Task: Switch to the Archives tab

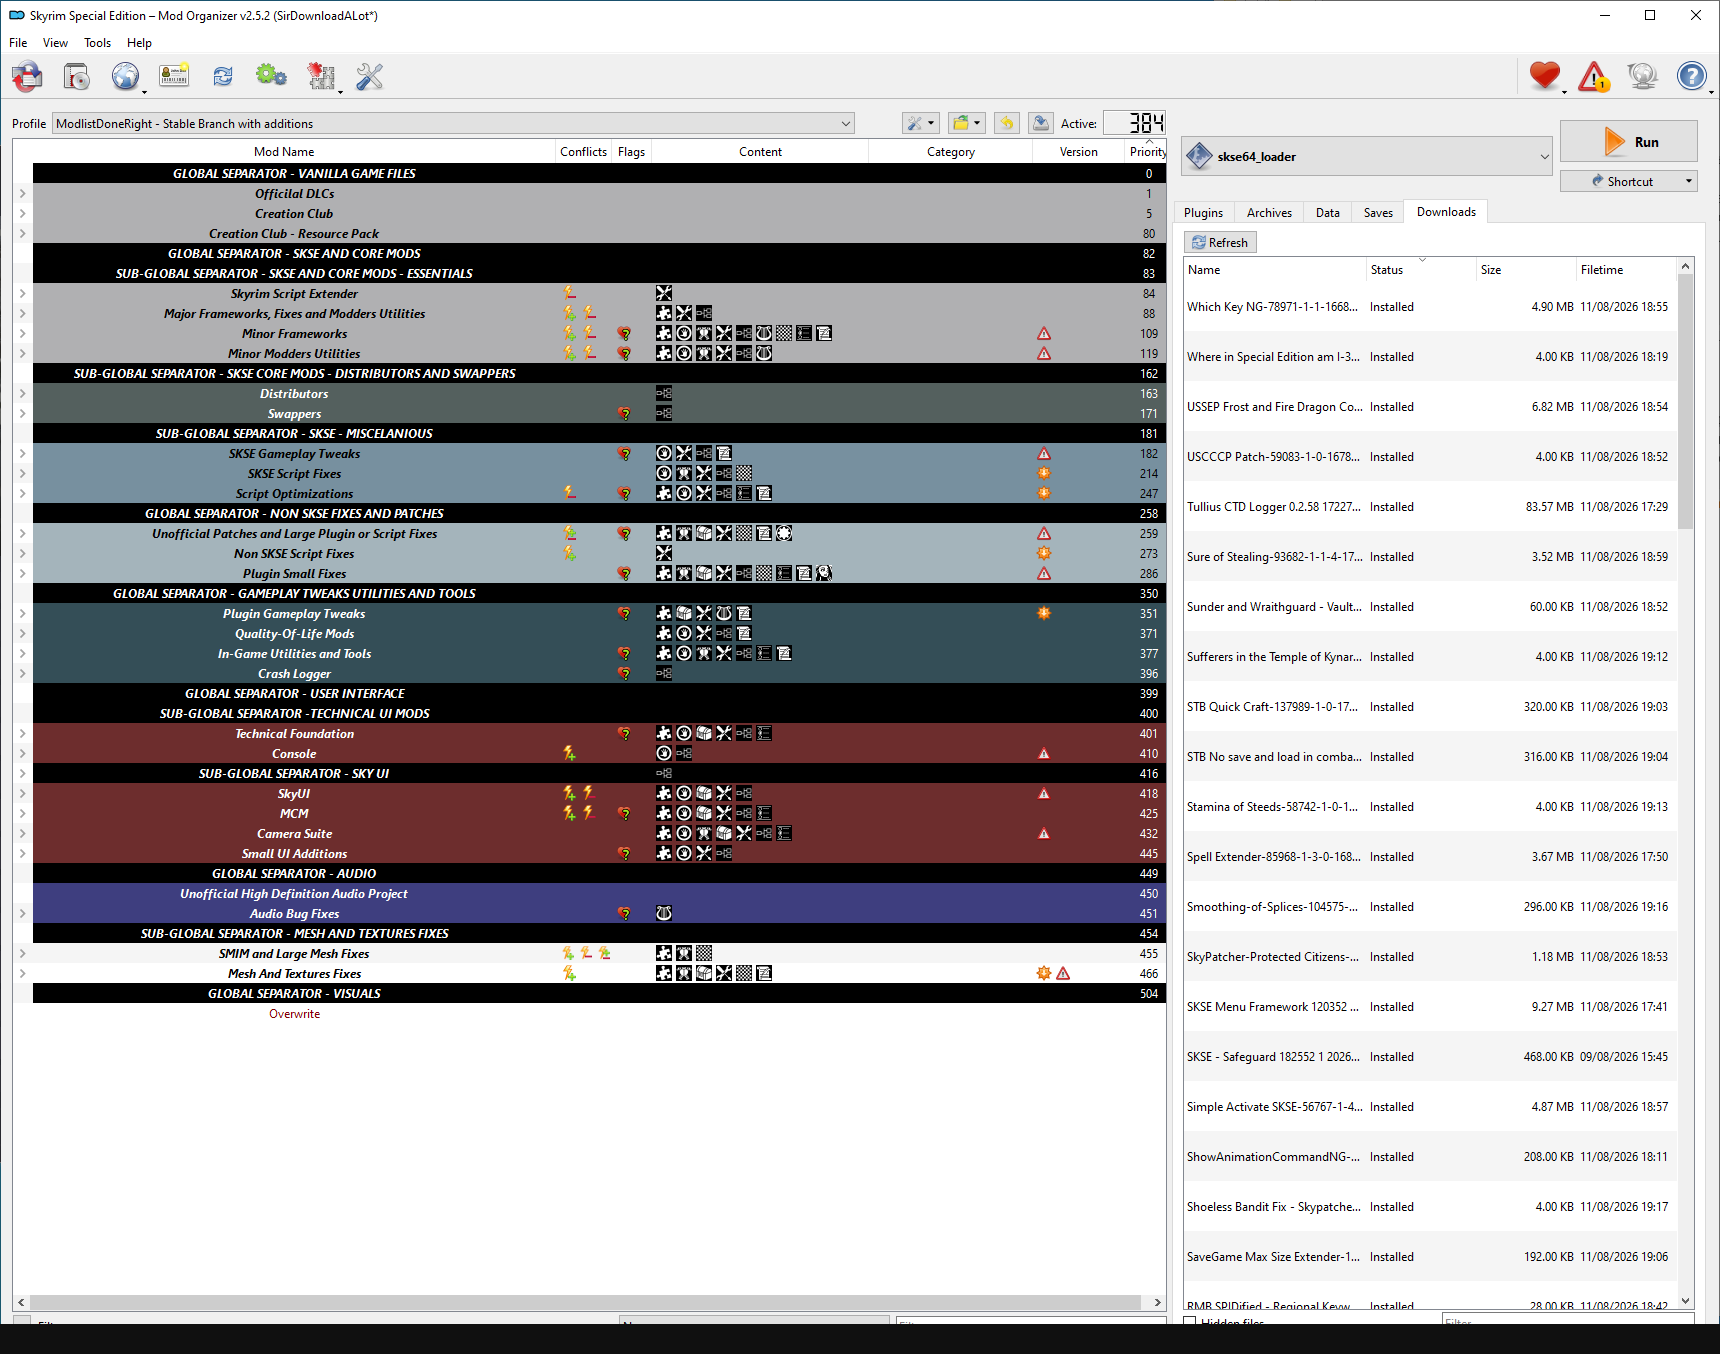Action: click(1269, 212)
